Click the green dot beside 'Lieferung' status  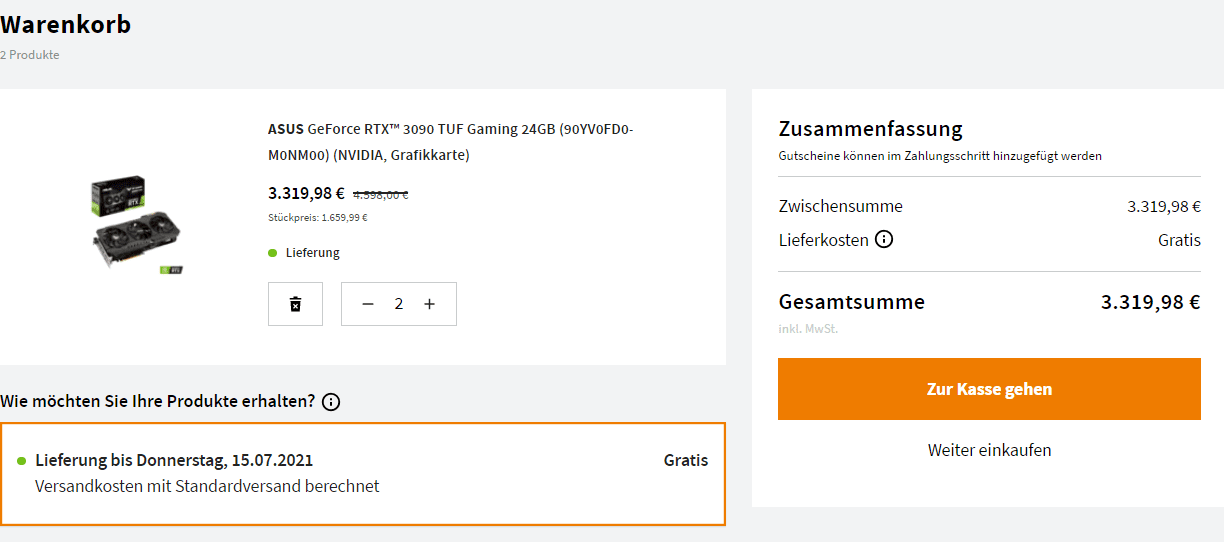(x=272, y=253)
